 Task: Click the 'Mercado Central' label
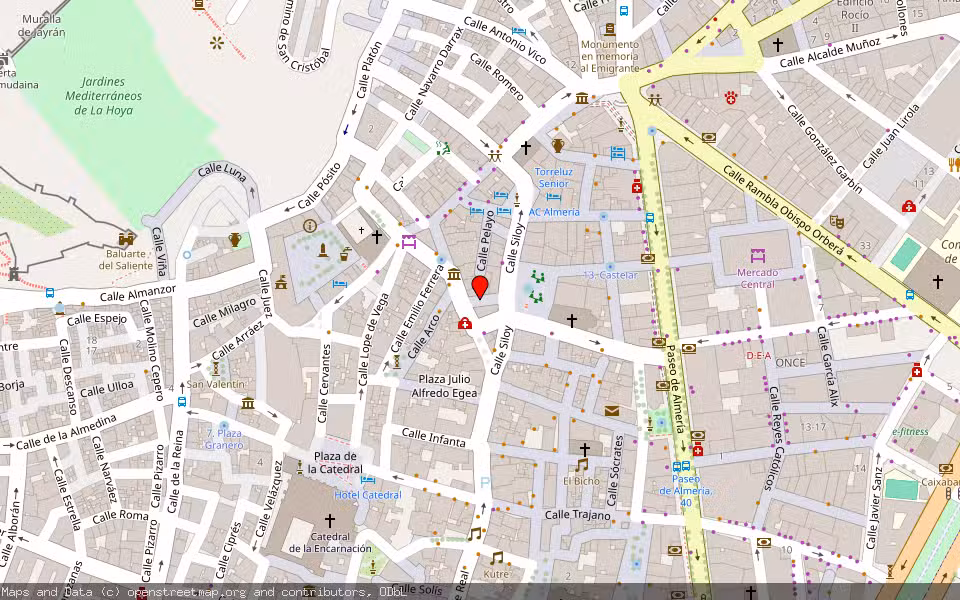coord(757,279)
